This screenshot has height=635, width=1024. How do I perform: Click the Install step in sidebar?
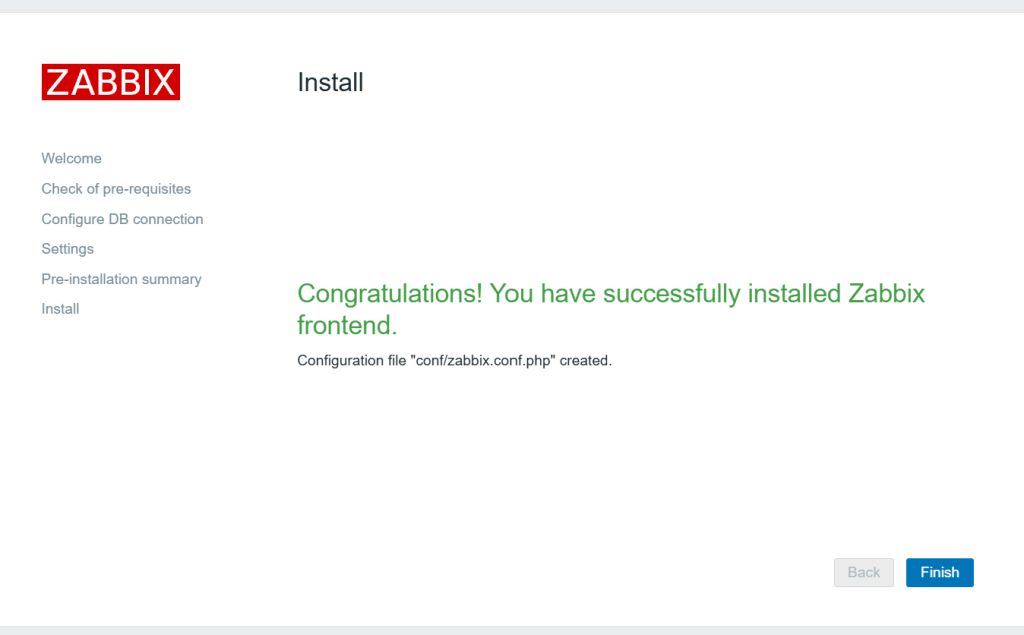pyautogui.click(x=60, y=309)
